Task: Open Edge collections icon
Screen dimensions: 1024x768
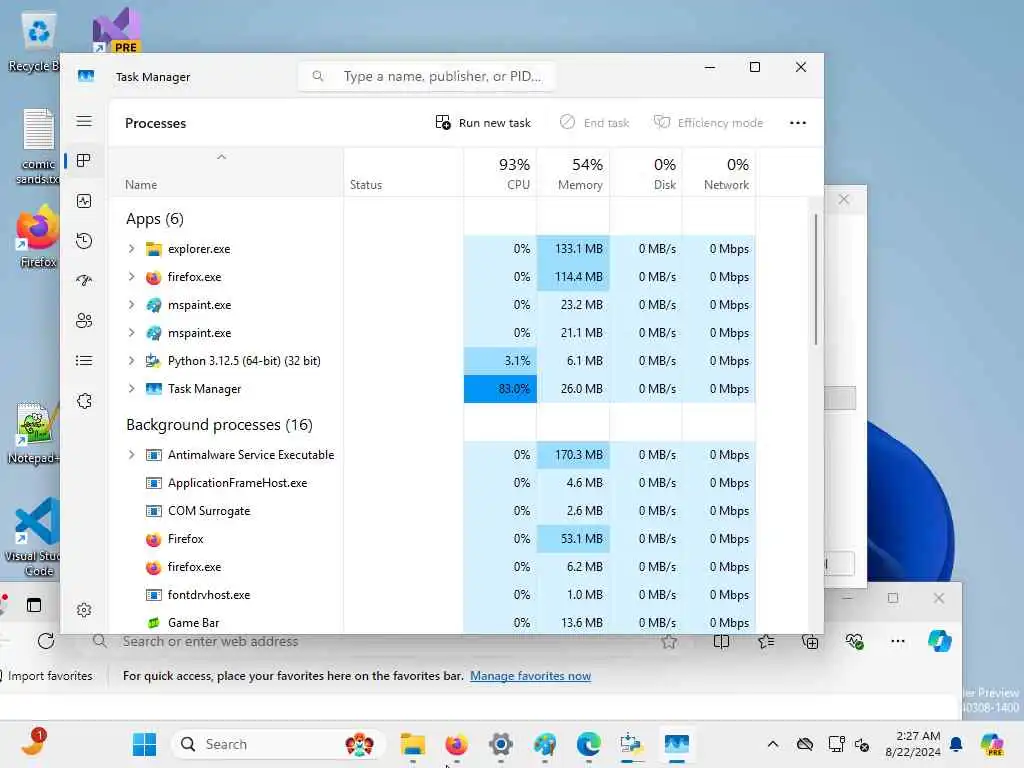Action: 810,642
